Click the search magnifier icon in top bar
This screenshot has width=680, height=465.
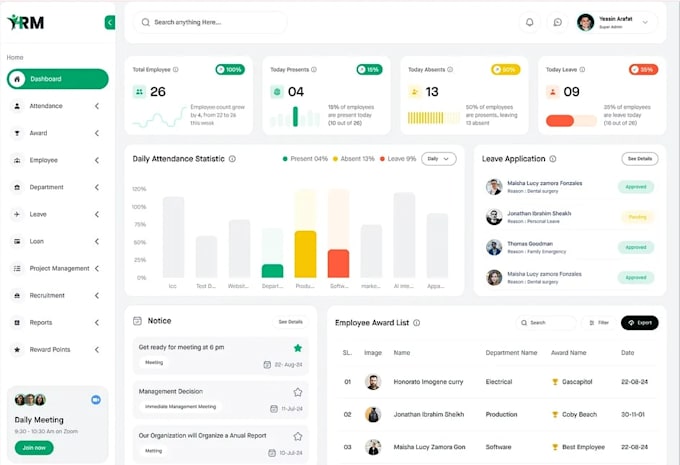(146, 22)
